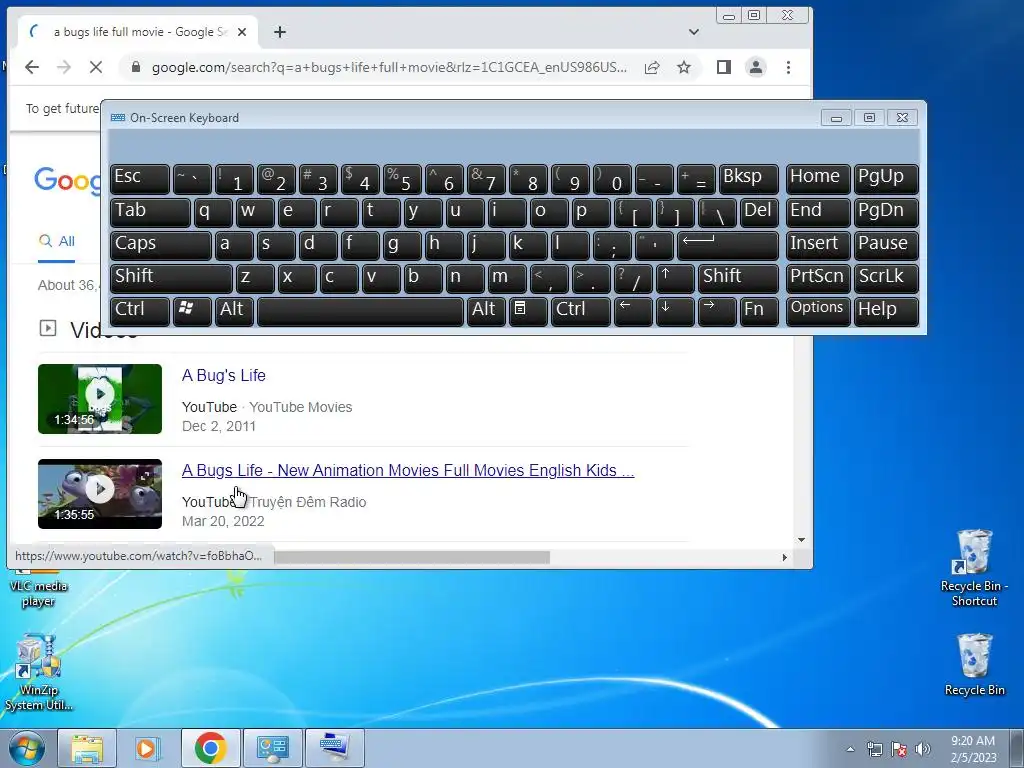
Task: Go back to the previous page in Chrome
Action: (32, 67)
